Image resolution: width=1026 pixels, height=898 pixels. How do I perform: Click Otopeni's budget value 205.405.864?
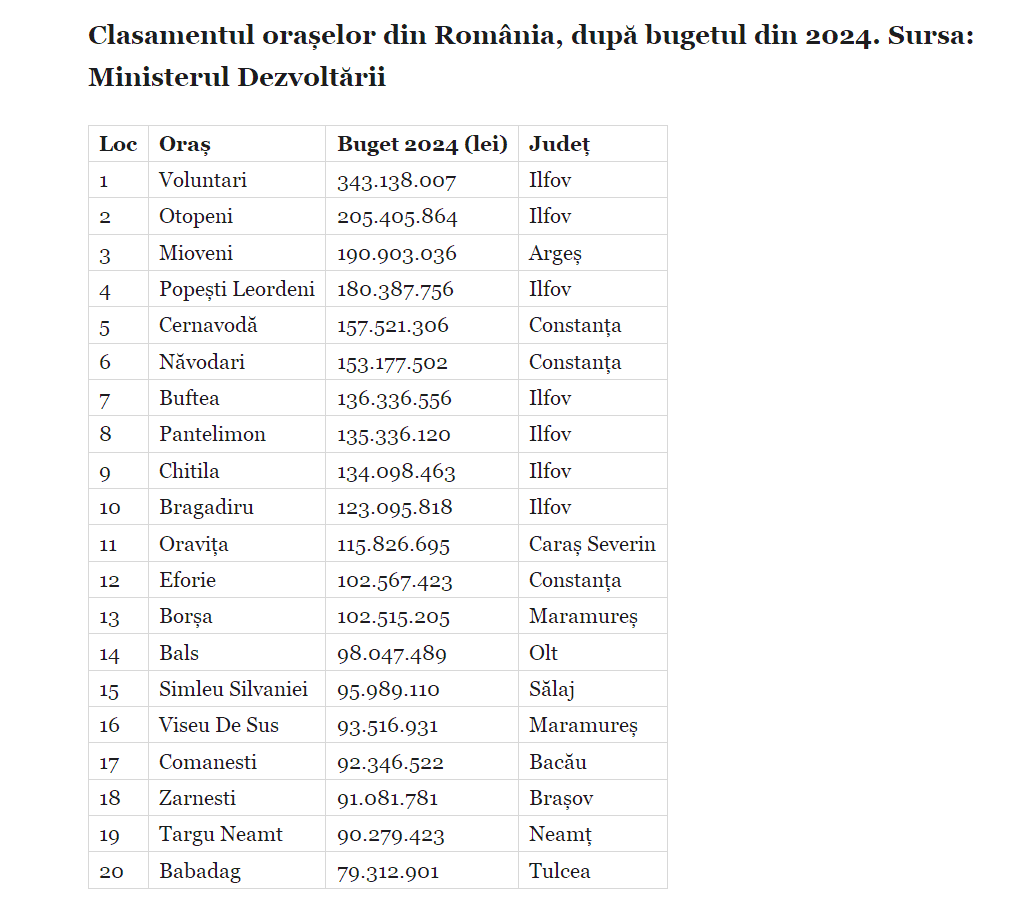pyautogui.click(x=397, y=217)
